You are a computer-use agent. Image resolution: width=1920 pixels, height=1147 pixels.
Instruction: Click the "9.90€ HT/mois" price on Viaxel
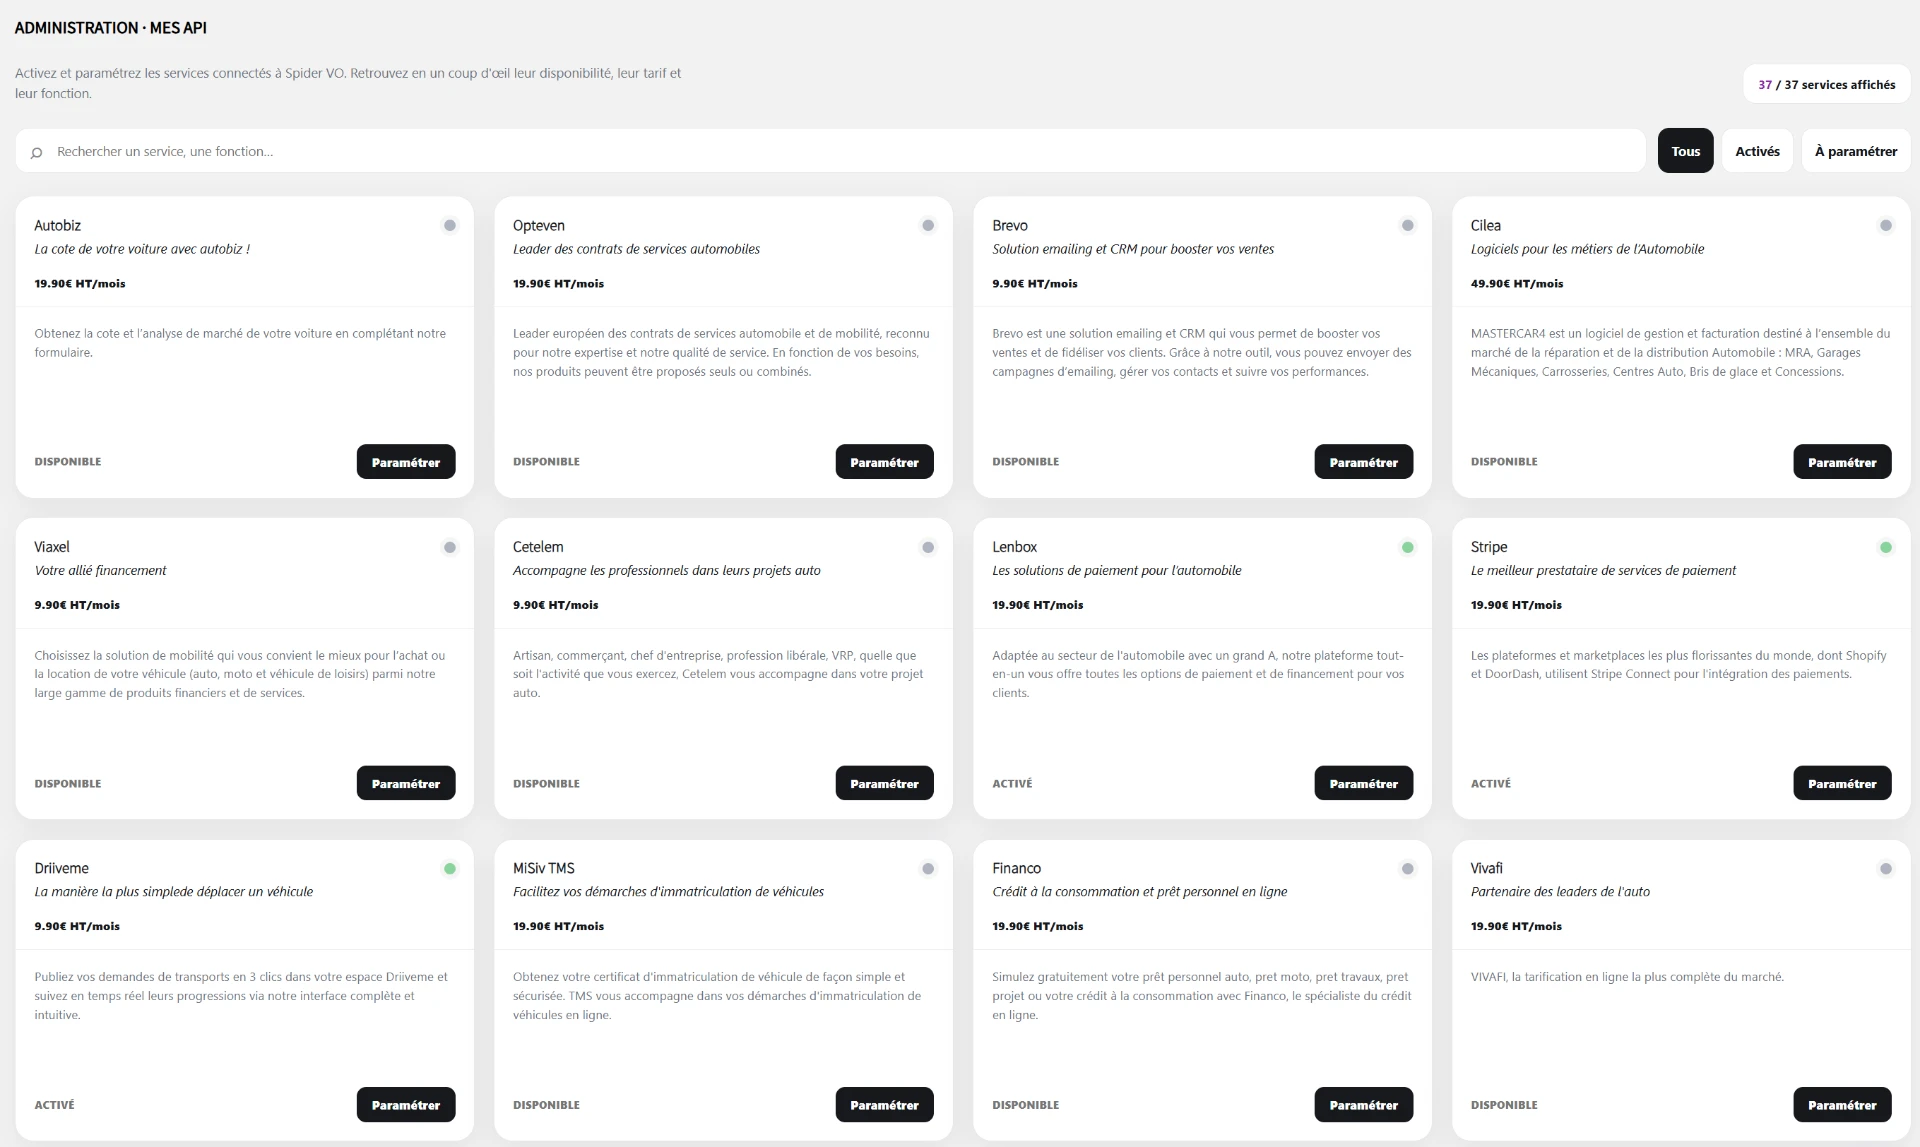(x=77, y=605)
